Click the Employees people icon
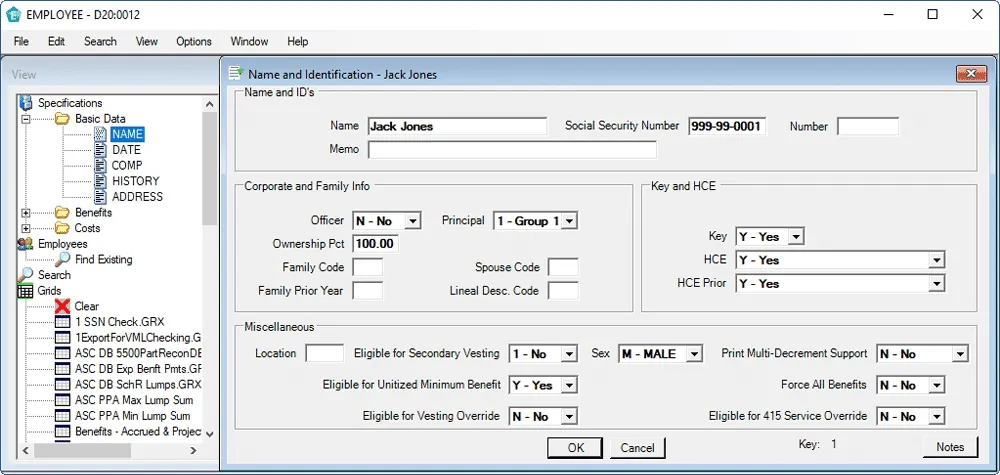 pos(26,244)
